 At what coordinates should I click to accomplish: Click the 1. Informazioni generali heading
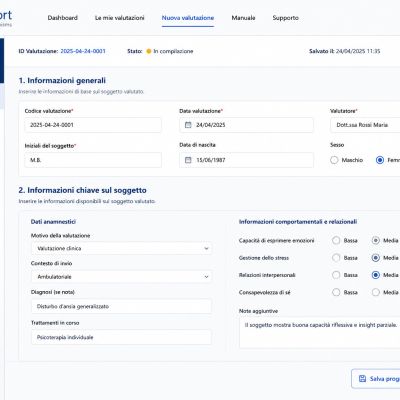tap(62, 80)
